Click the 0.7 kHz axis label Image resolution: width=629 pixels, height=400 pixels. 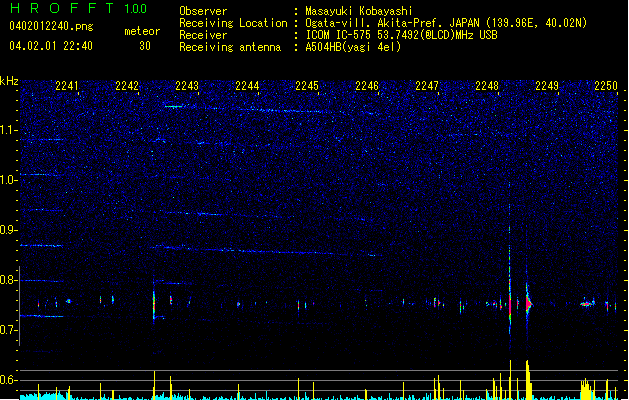point(9,330)
